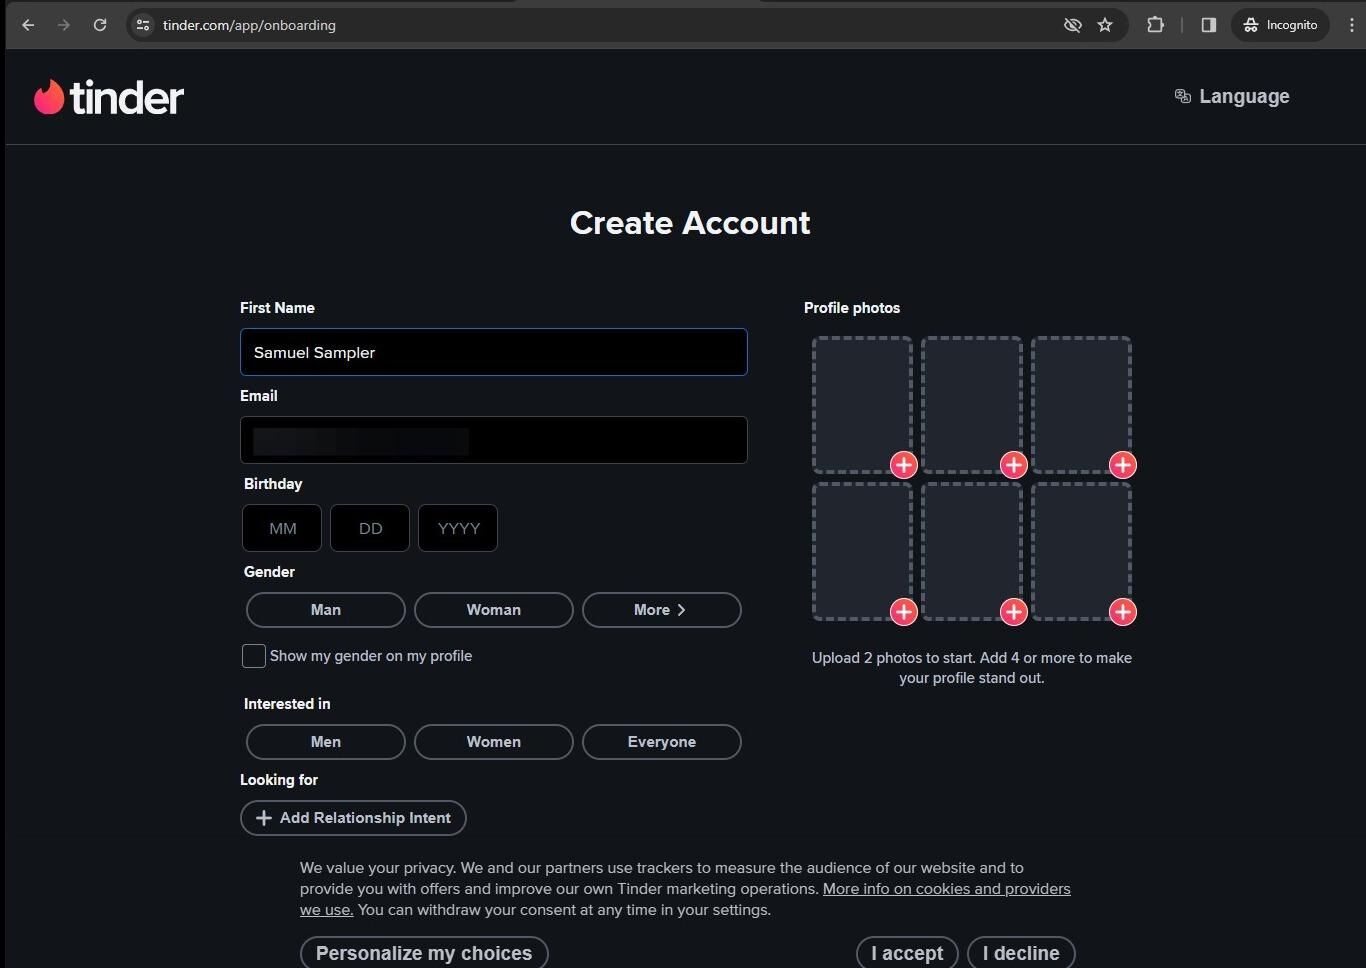Enable Show my gender on my profile
1366x968 pixels.
click(254, 656)
